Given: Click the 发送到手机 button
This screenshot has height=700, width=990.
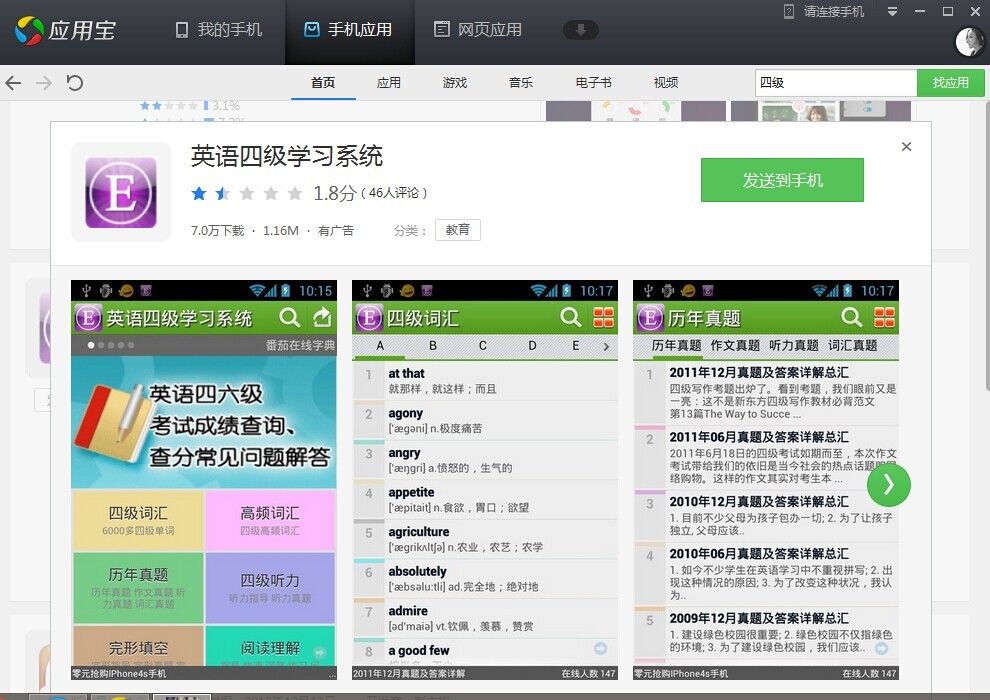Looking at the screenshot, I should pyautogui.click(x=782, y=180).
